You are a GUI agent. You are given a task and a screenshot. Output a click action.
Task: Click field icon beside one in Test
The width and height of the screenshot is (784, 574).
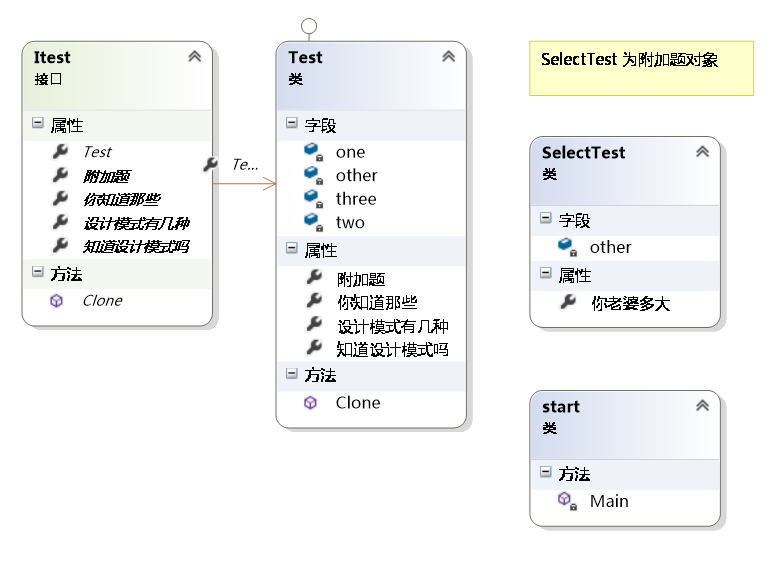coord(314,152)
